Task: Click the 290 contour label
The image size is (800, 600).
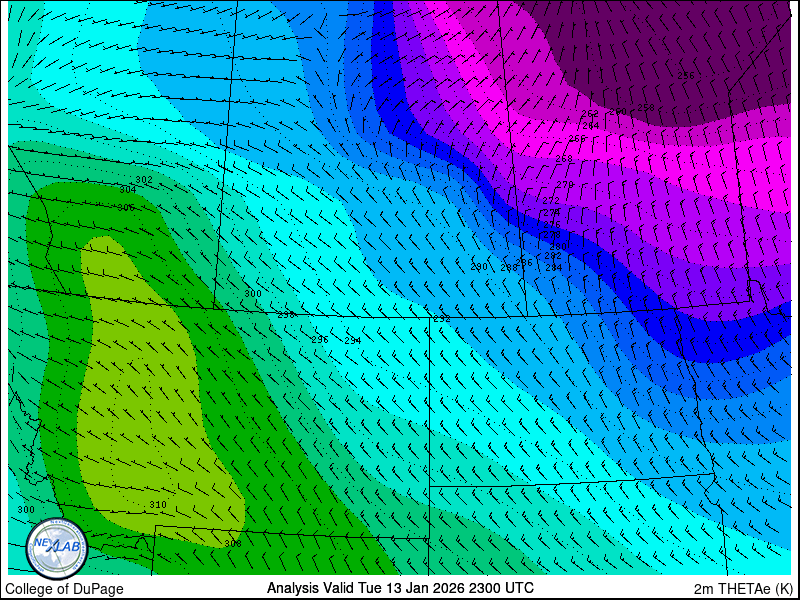Action: (x=479, y=267)
